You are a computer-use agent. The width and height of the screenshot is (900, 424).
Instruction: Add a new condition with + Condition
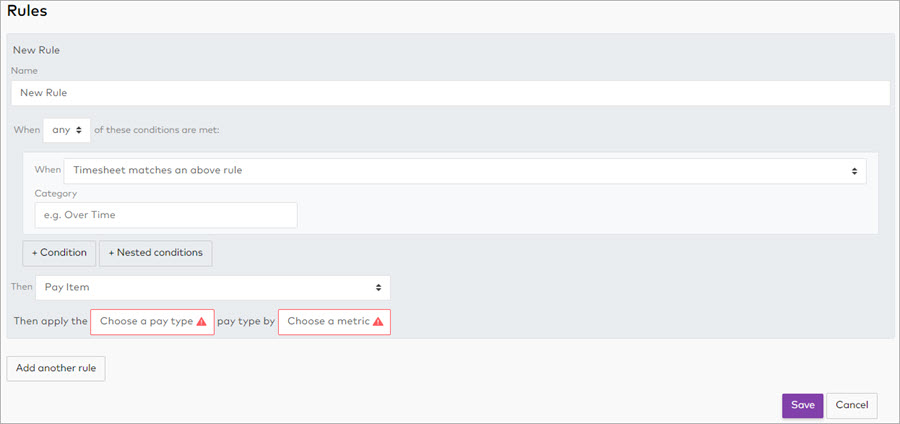(x=59, y=253)
